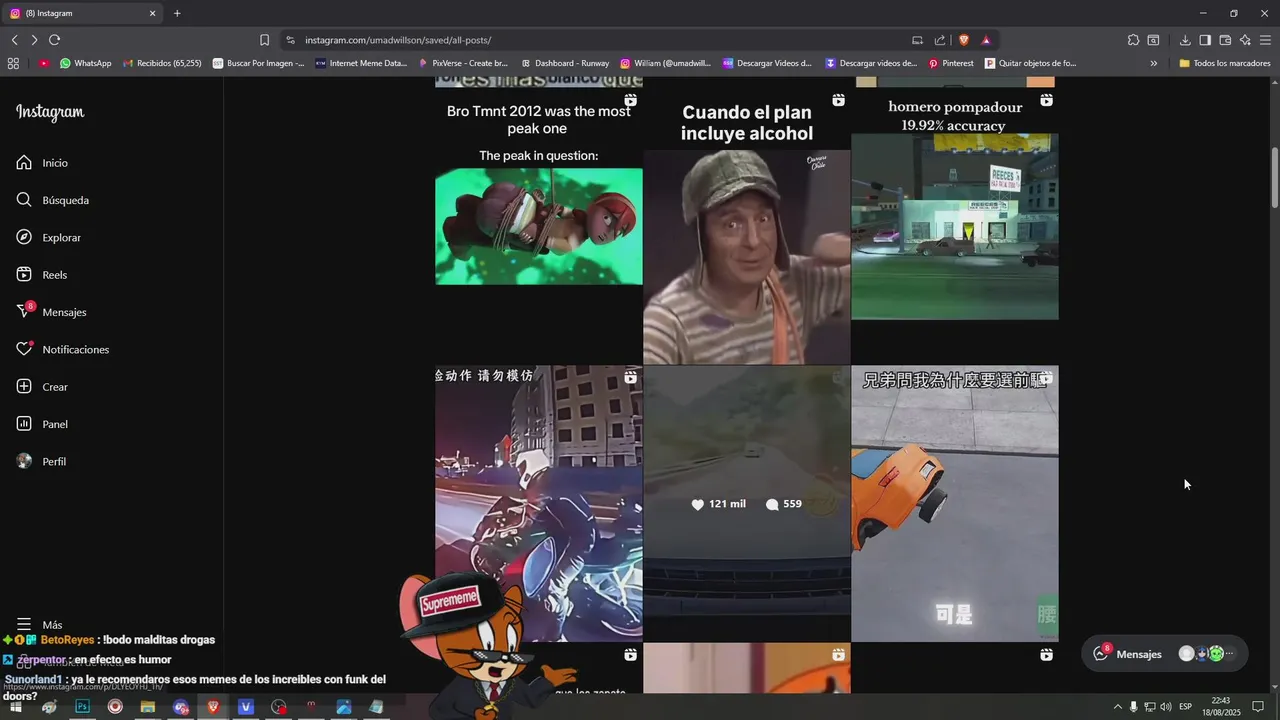Screen dimensions: 1280x720
Task: Click the bookmark icon beside address bar
Action: (264, 40)
